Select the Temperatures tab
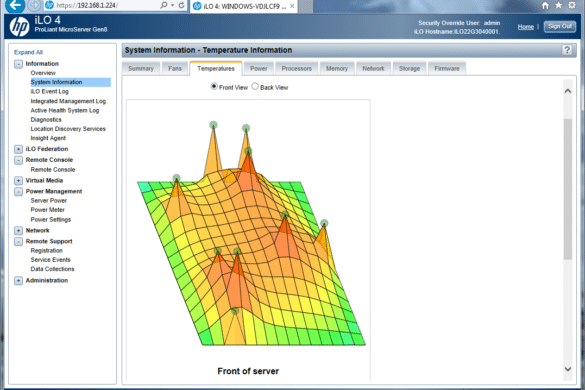 216,69
